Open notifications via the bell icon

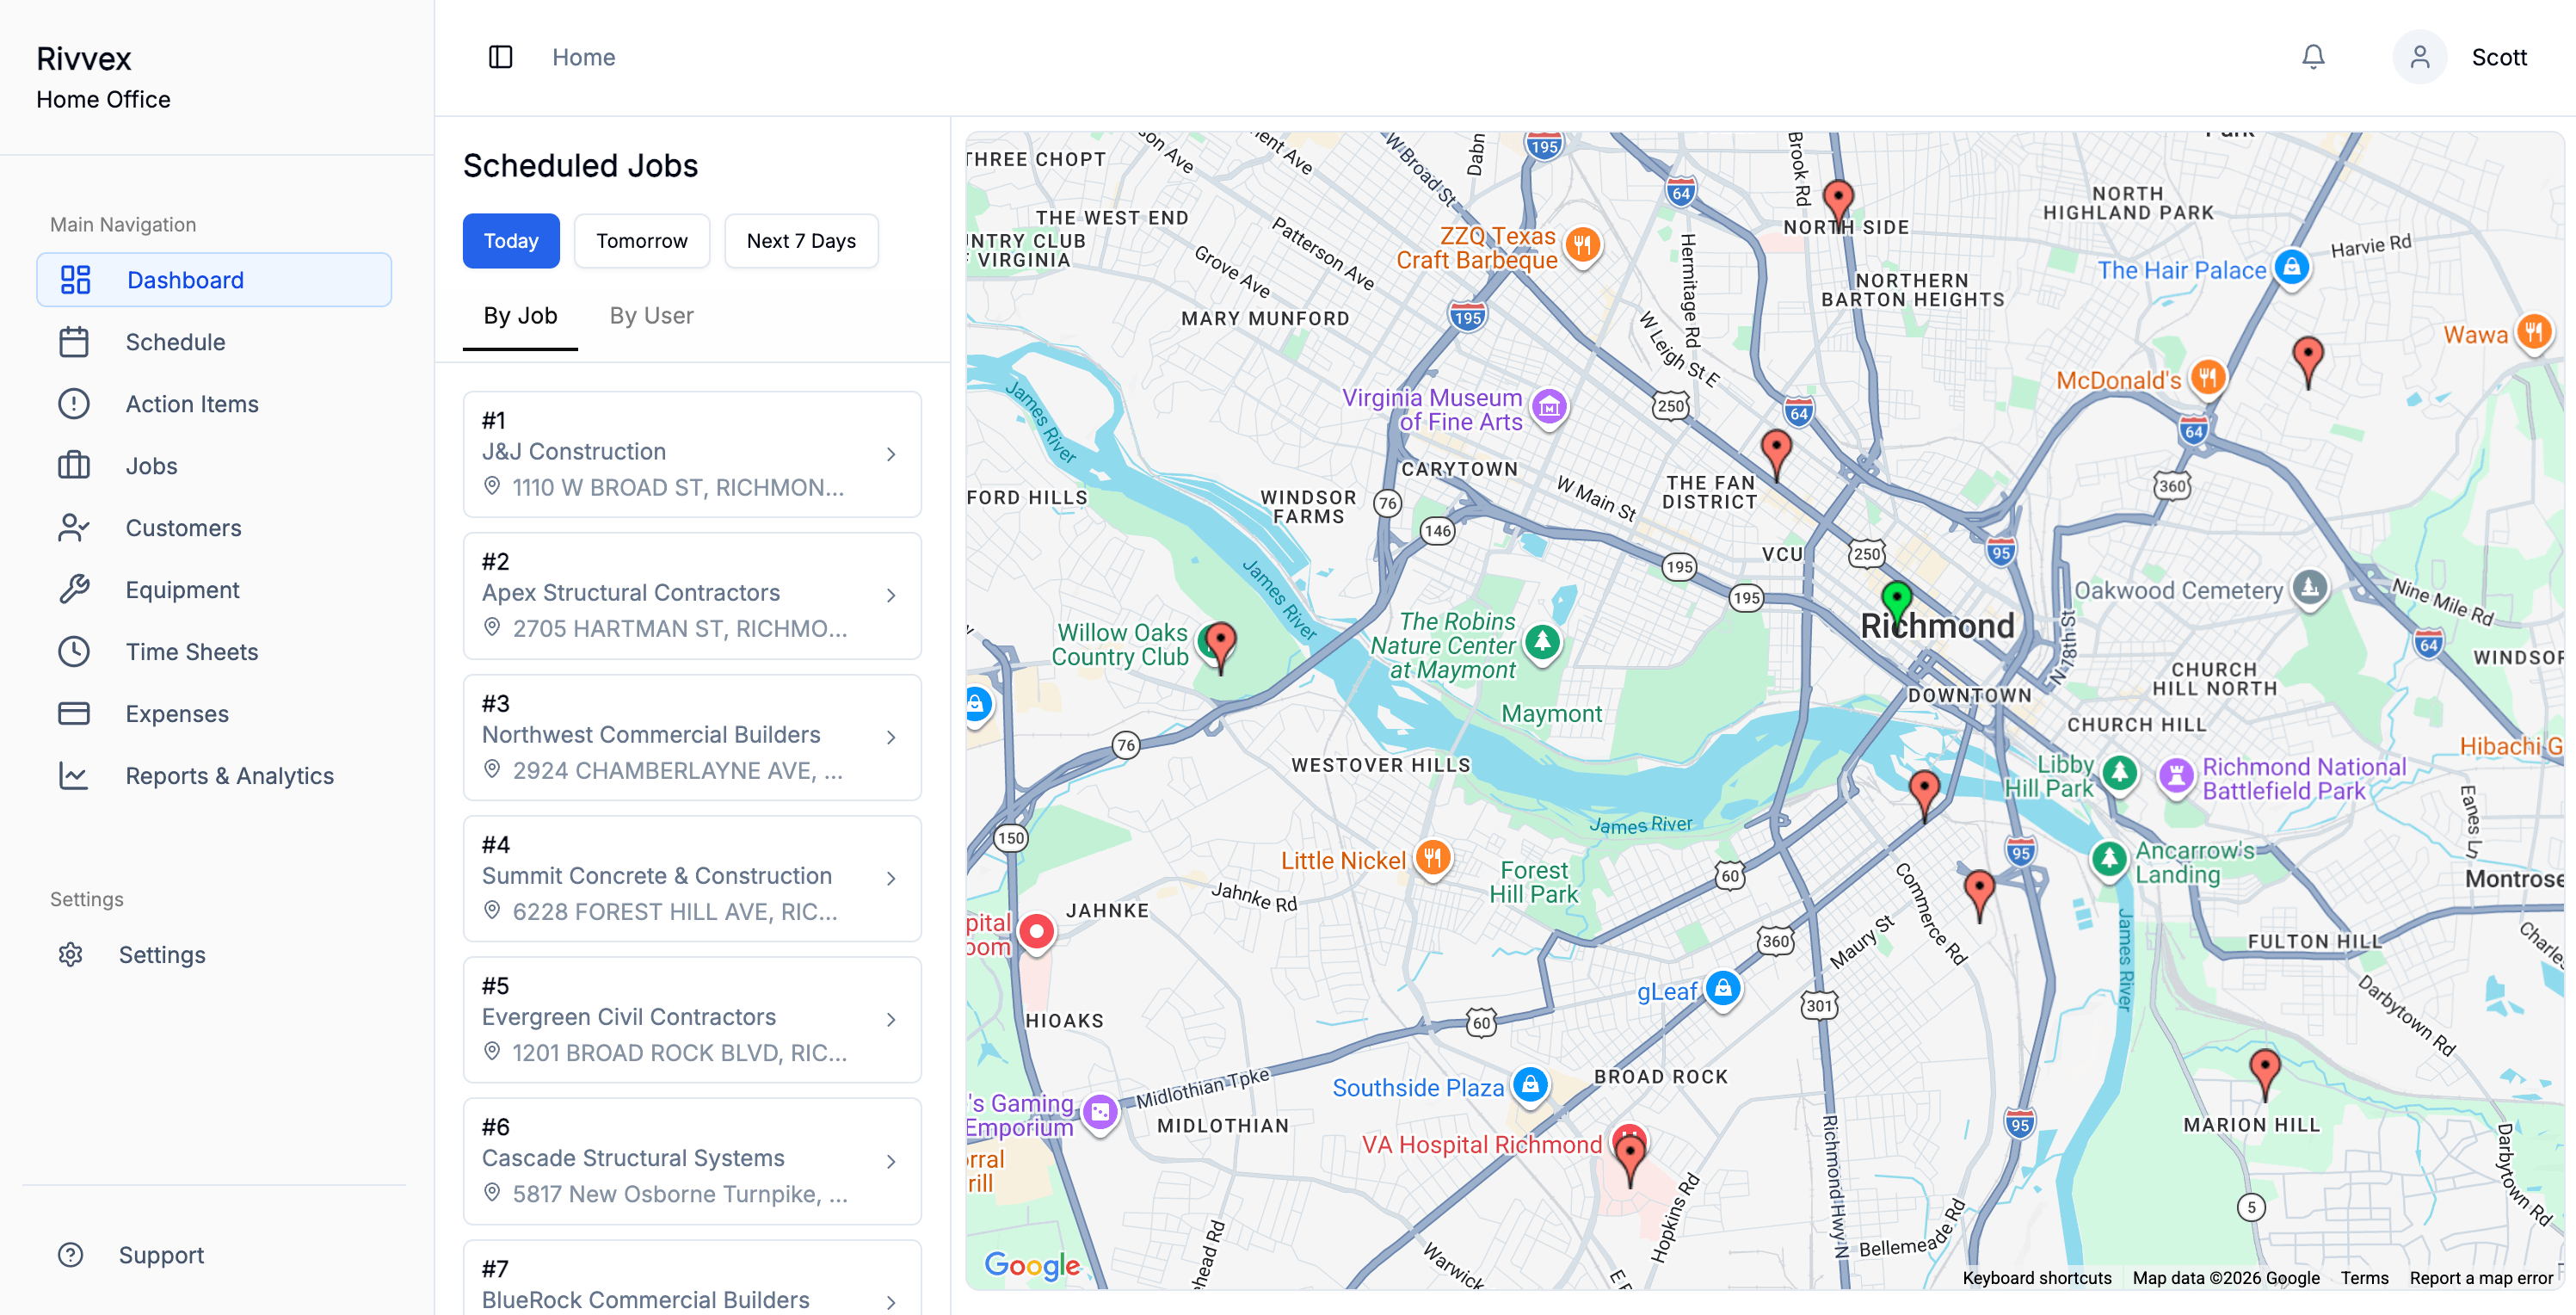[x=2313, y=57]
